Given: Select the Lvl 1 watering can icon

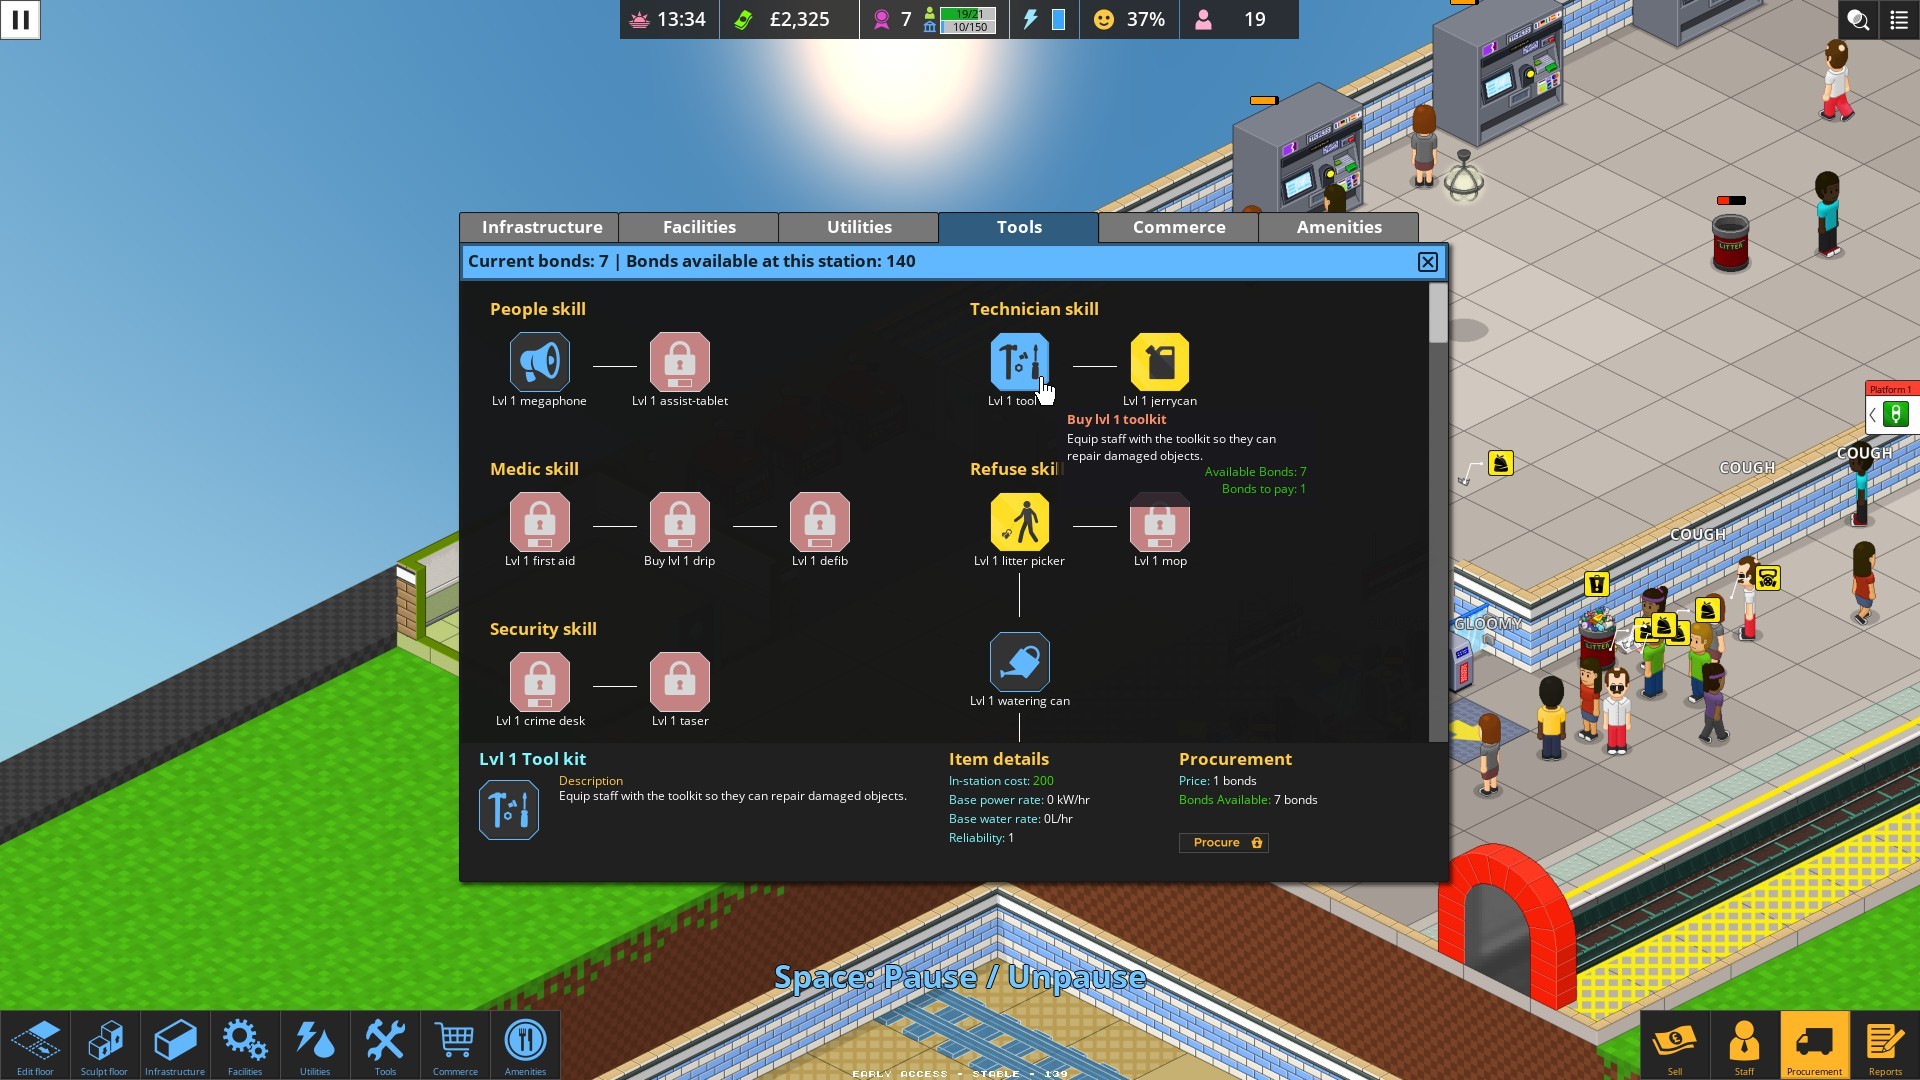Looking at the screenshot, I should coord(1019,661).
